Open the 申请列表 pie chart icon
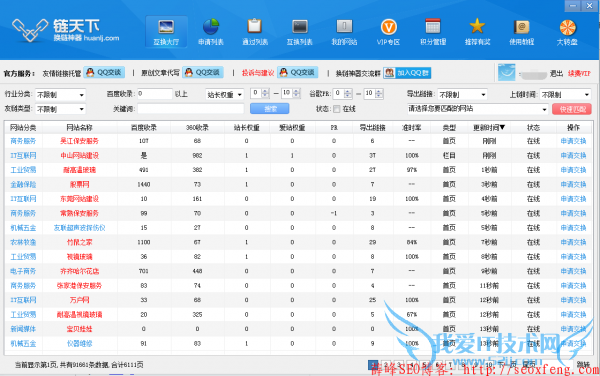The width and height of the screenshot is (600, 376). tap(210, 28)
